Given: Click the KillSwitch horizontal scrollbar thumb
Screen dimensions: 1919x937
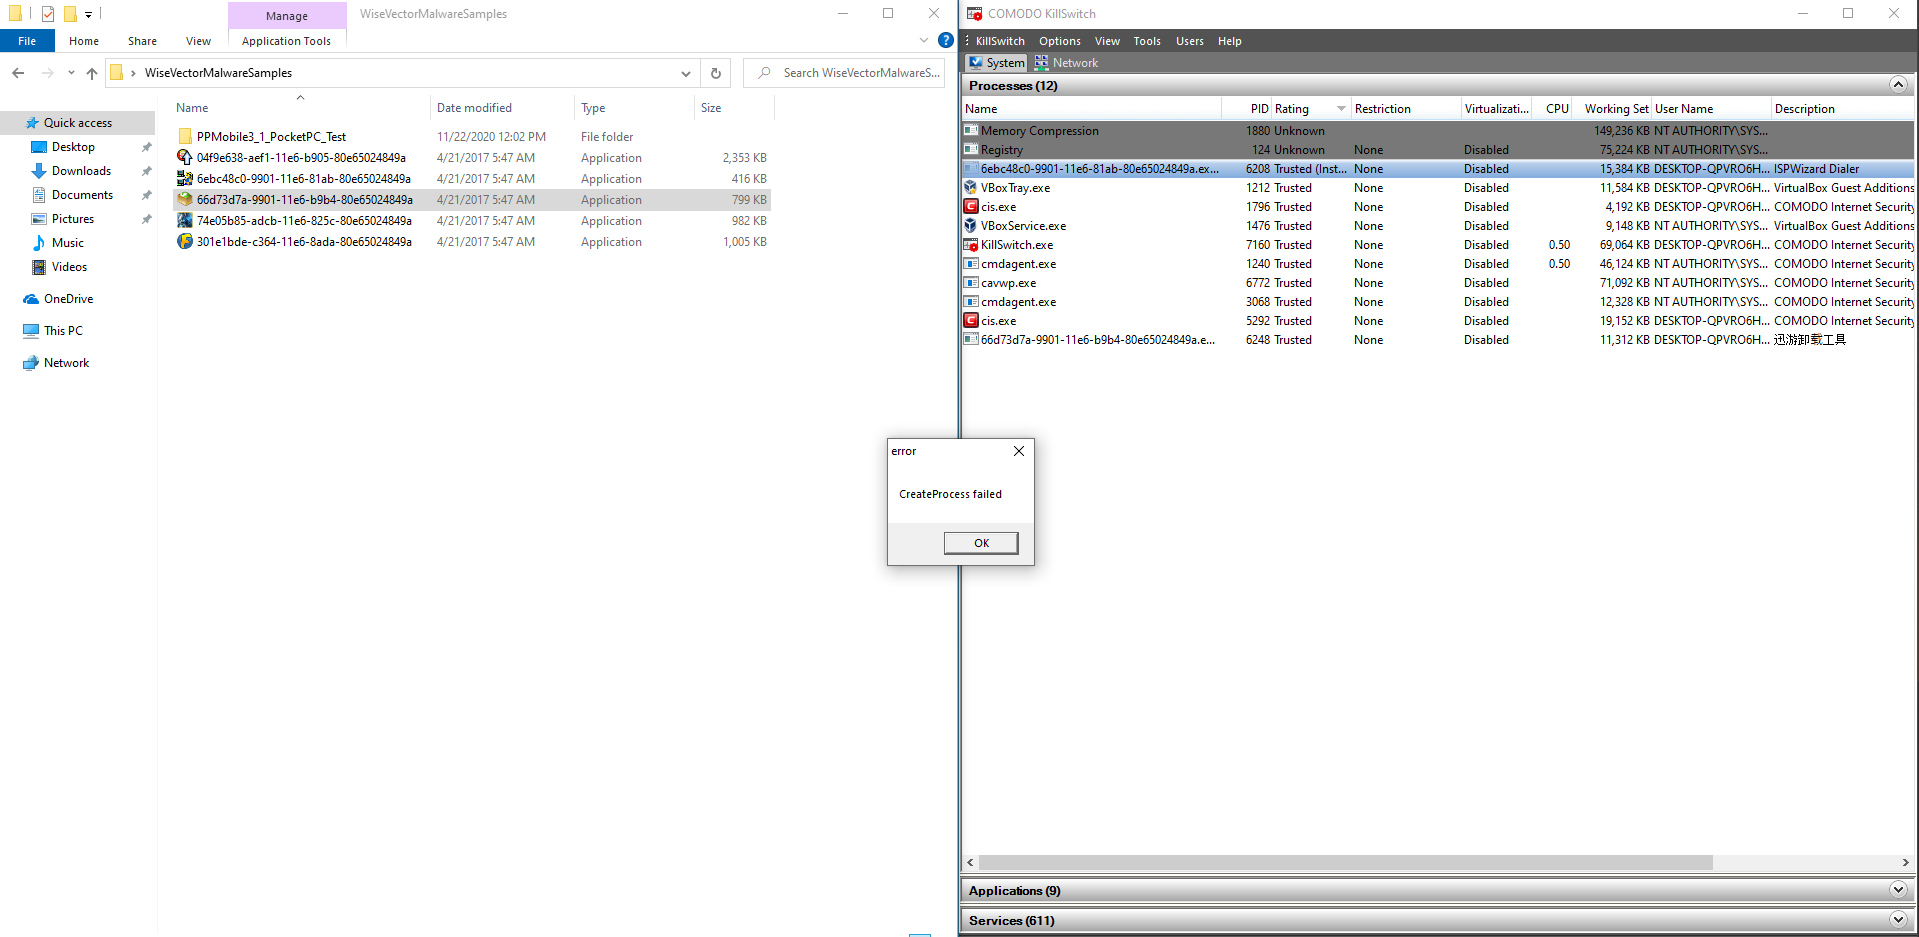Looking at the screenshot, I should click(x=1346, y=862).
